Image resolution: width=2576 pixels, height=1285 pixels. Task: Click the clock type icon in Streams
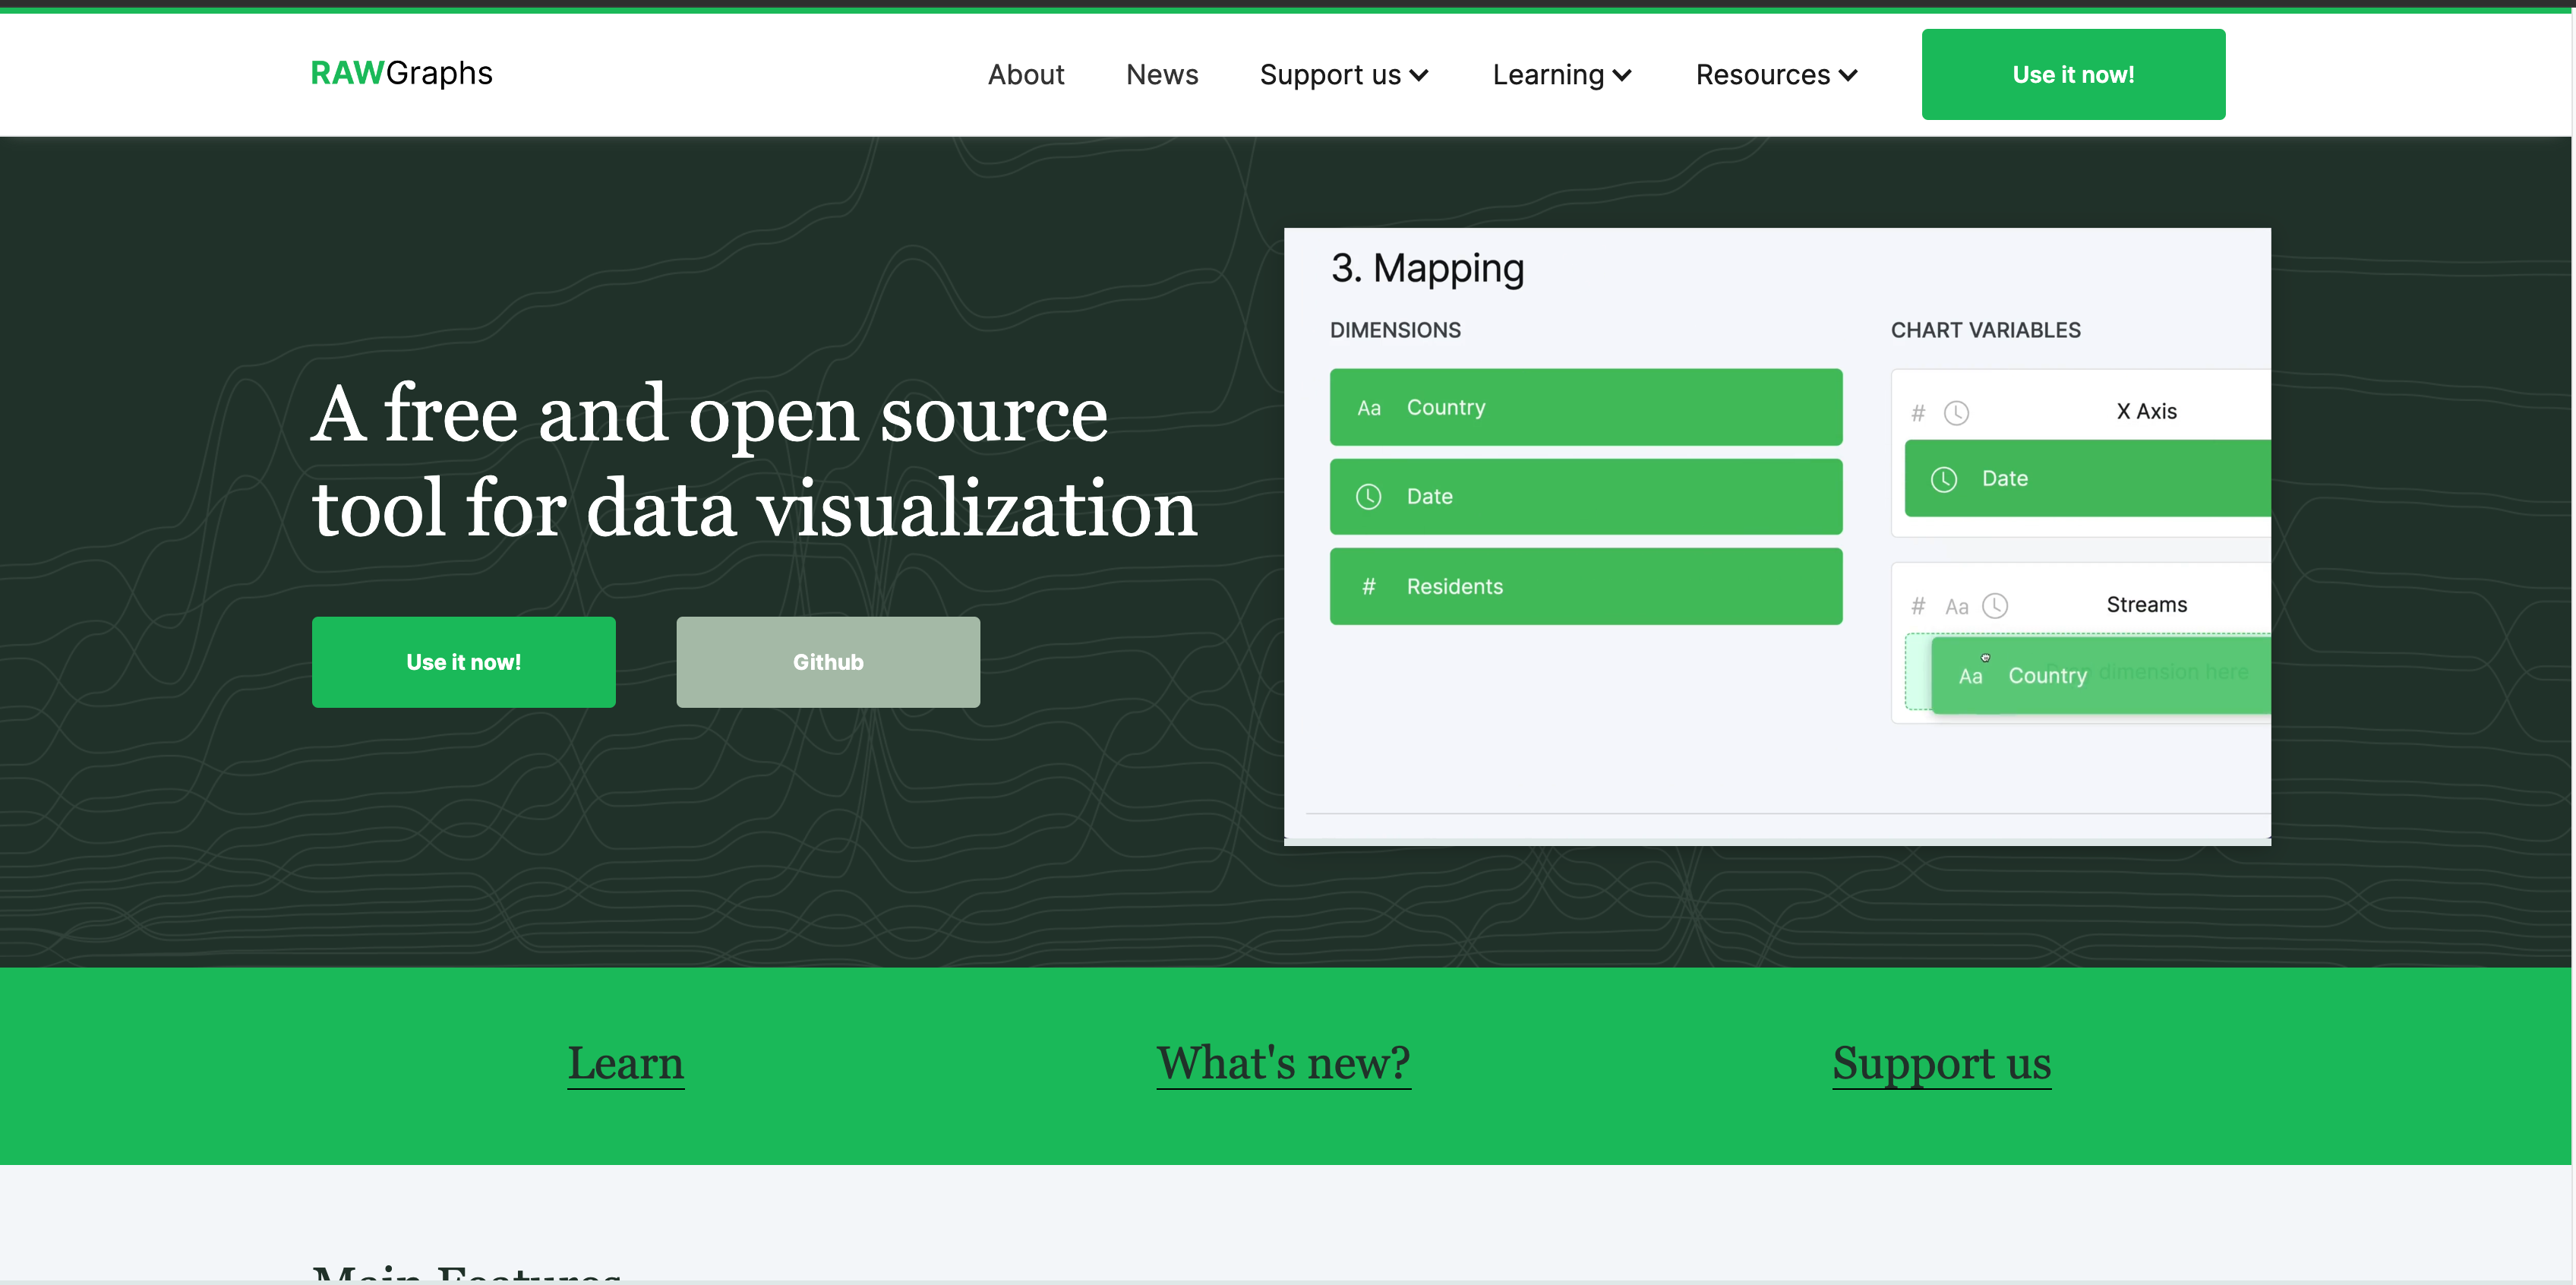(1995, 606)
